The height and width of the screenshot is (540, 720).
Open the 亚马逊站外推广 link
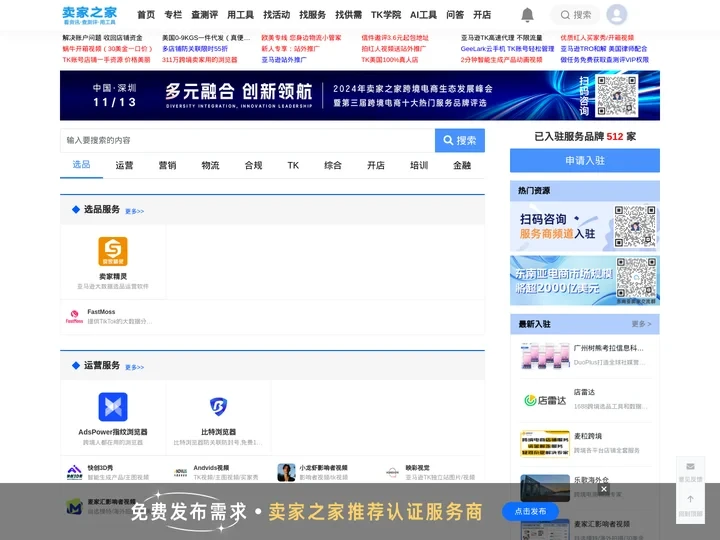[x=284, y=60]
